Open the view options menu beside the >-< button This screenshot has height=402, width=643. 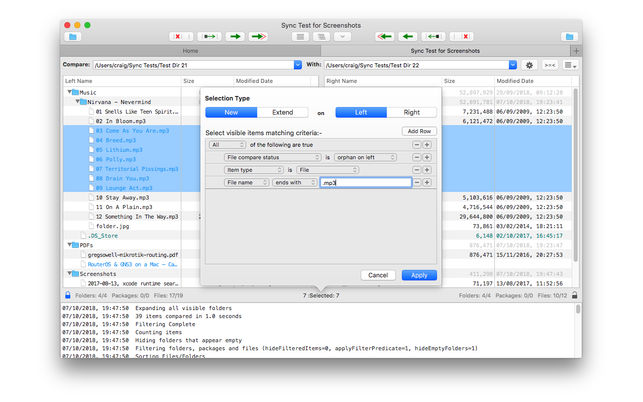(x=570, y=65)
